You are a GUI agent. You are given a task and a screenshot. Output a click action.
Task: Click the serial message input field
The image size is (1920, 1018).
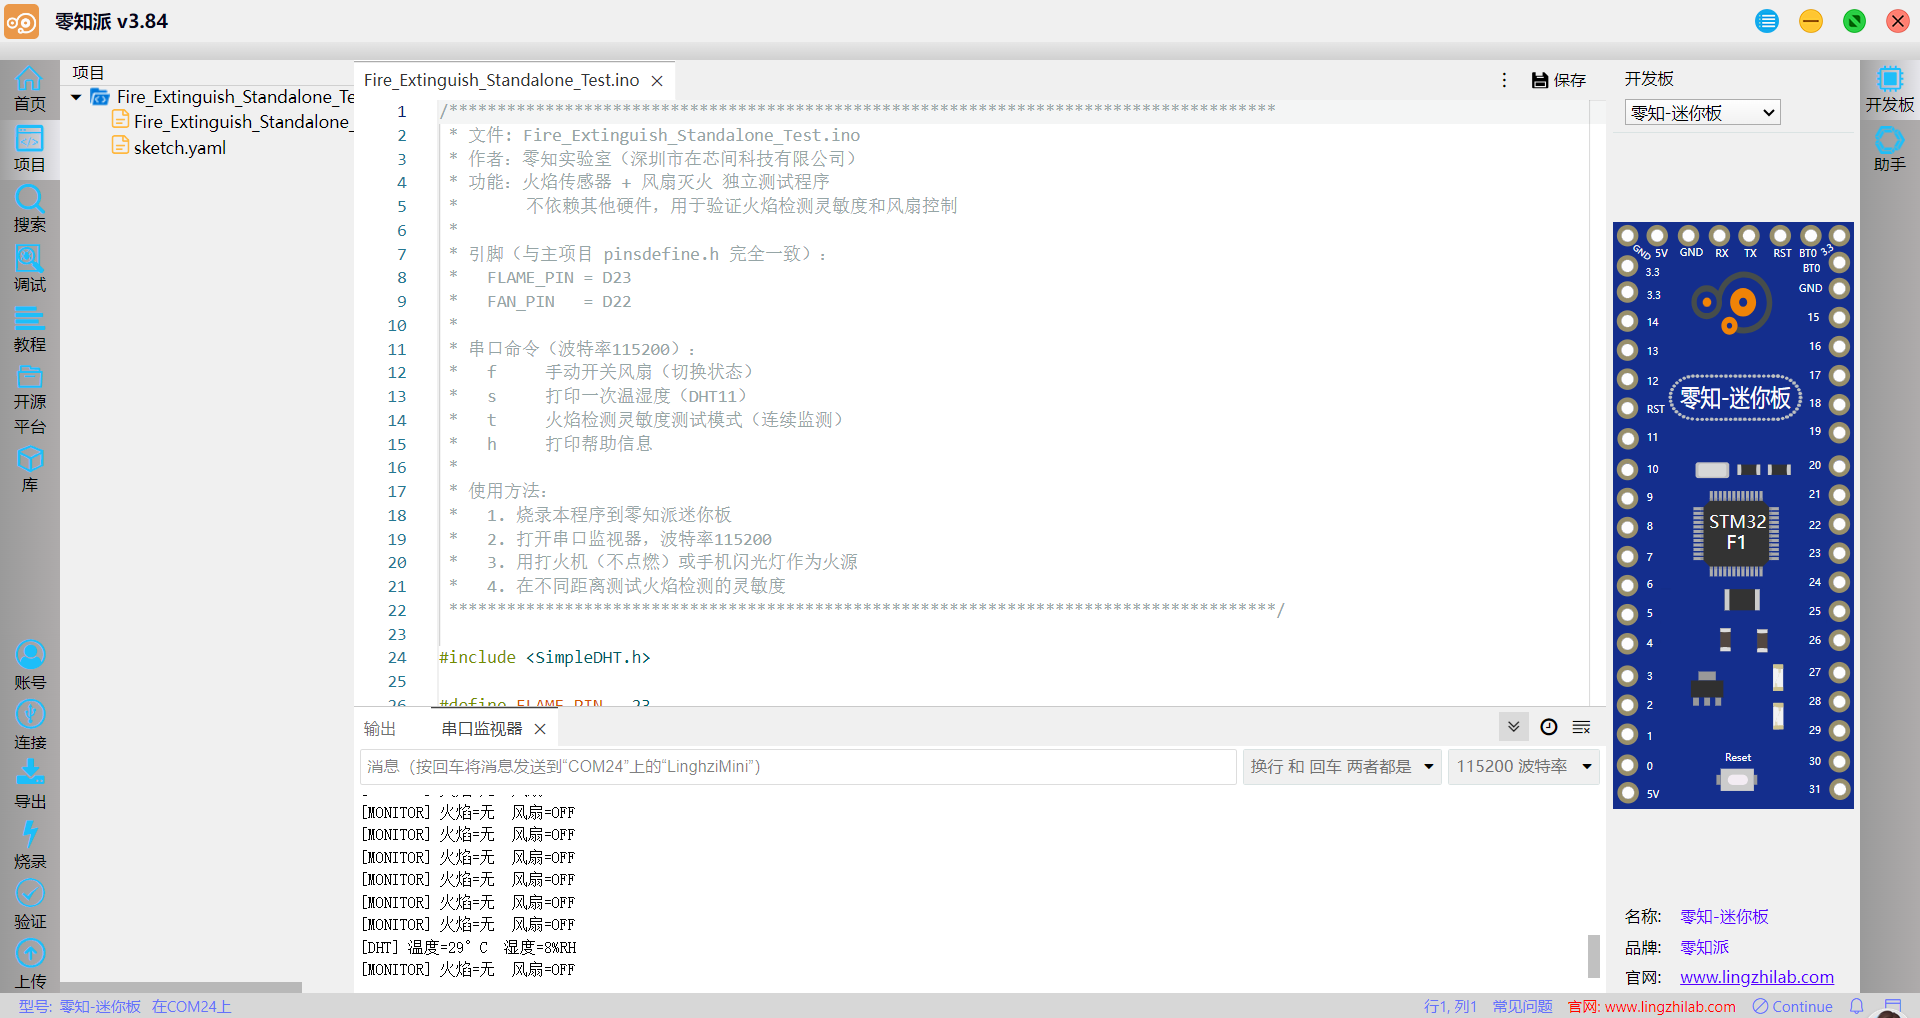[x=798, y=767]
